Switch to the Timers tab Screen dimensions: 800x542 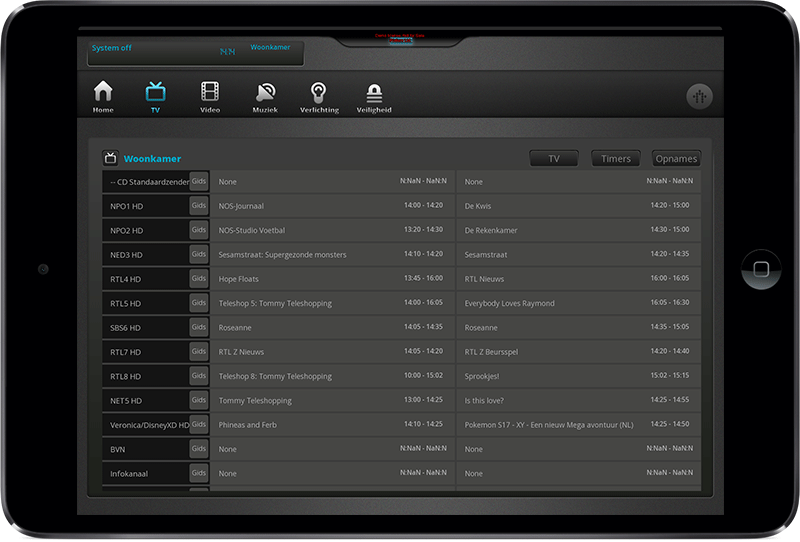point(616,158)
